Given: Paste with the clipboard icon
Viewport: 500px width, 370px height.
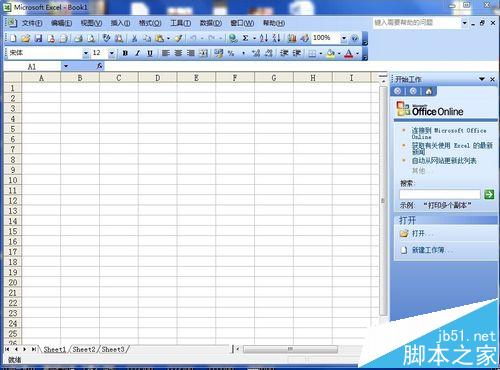Looking at the screenshot, I should tap(160, 38).
